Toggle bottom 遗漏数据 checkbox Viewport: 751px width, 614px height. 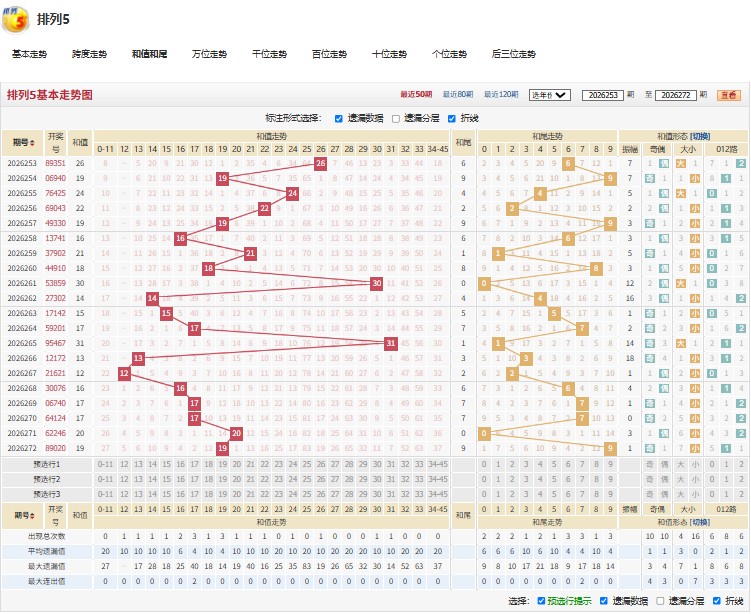click(604, 601)
